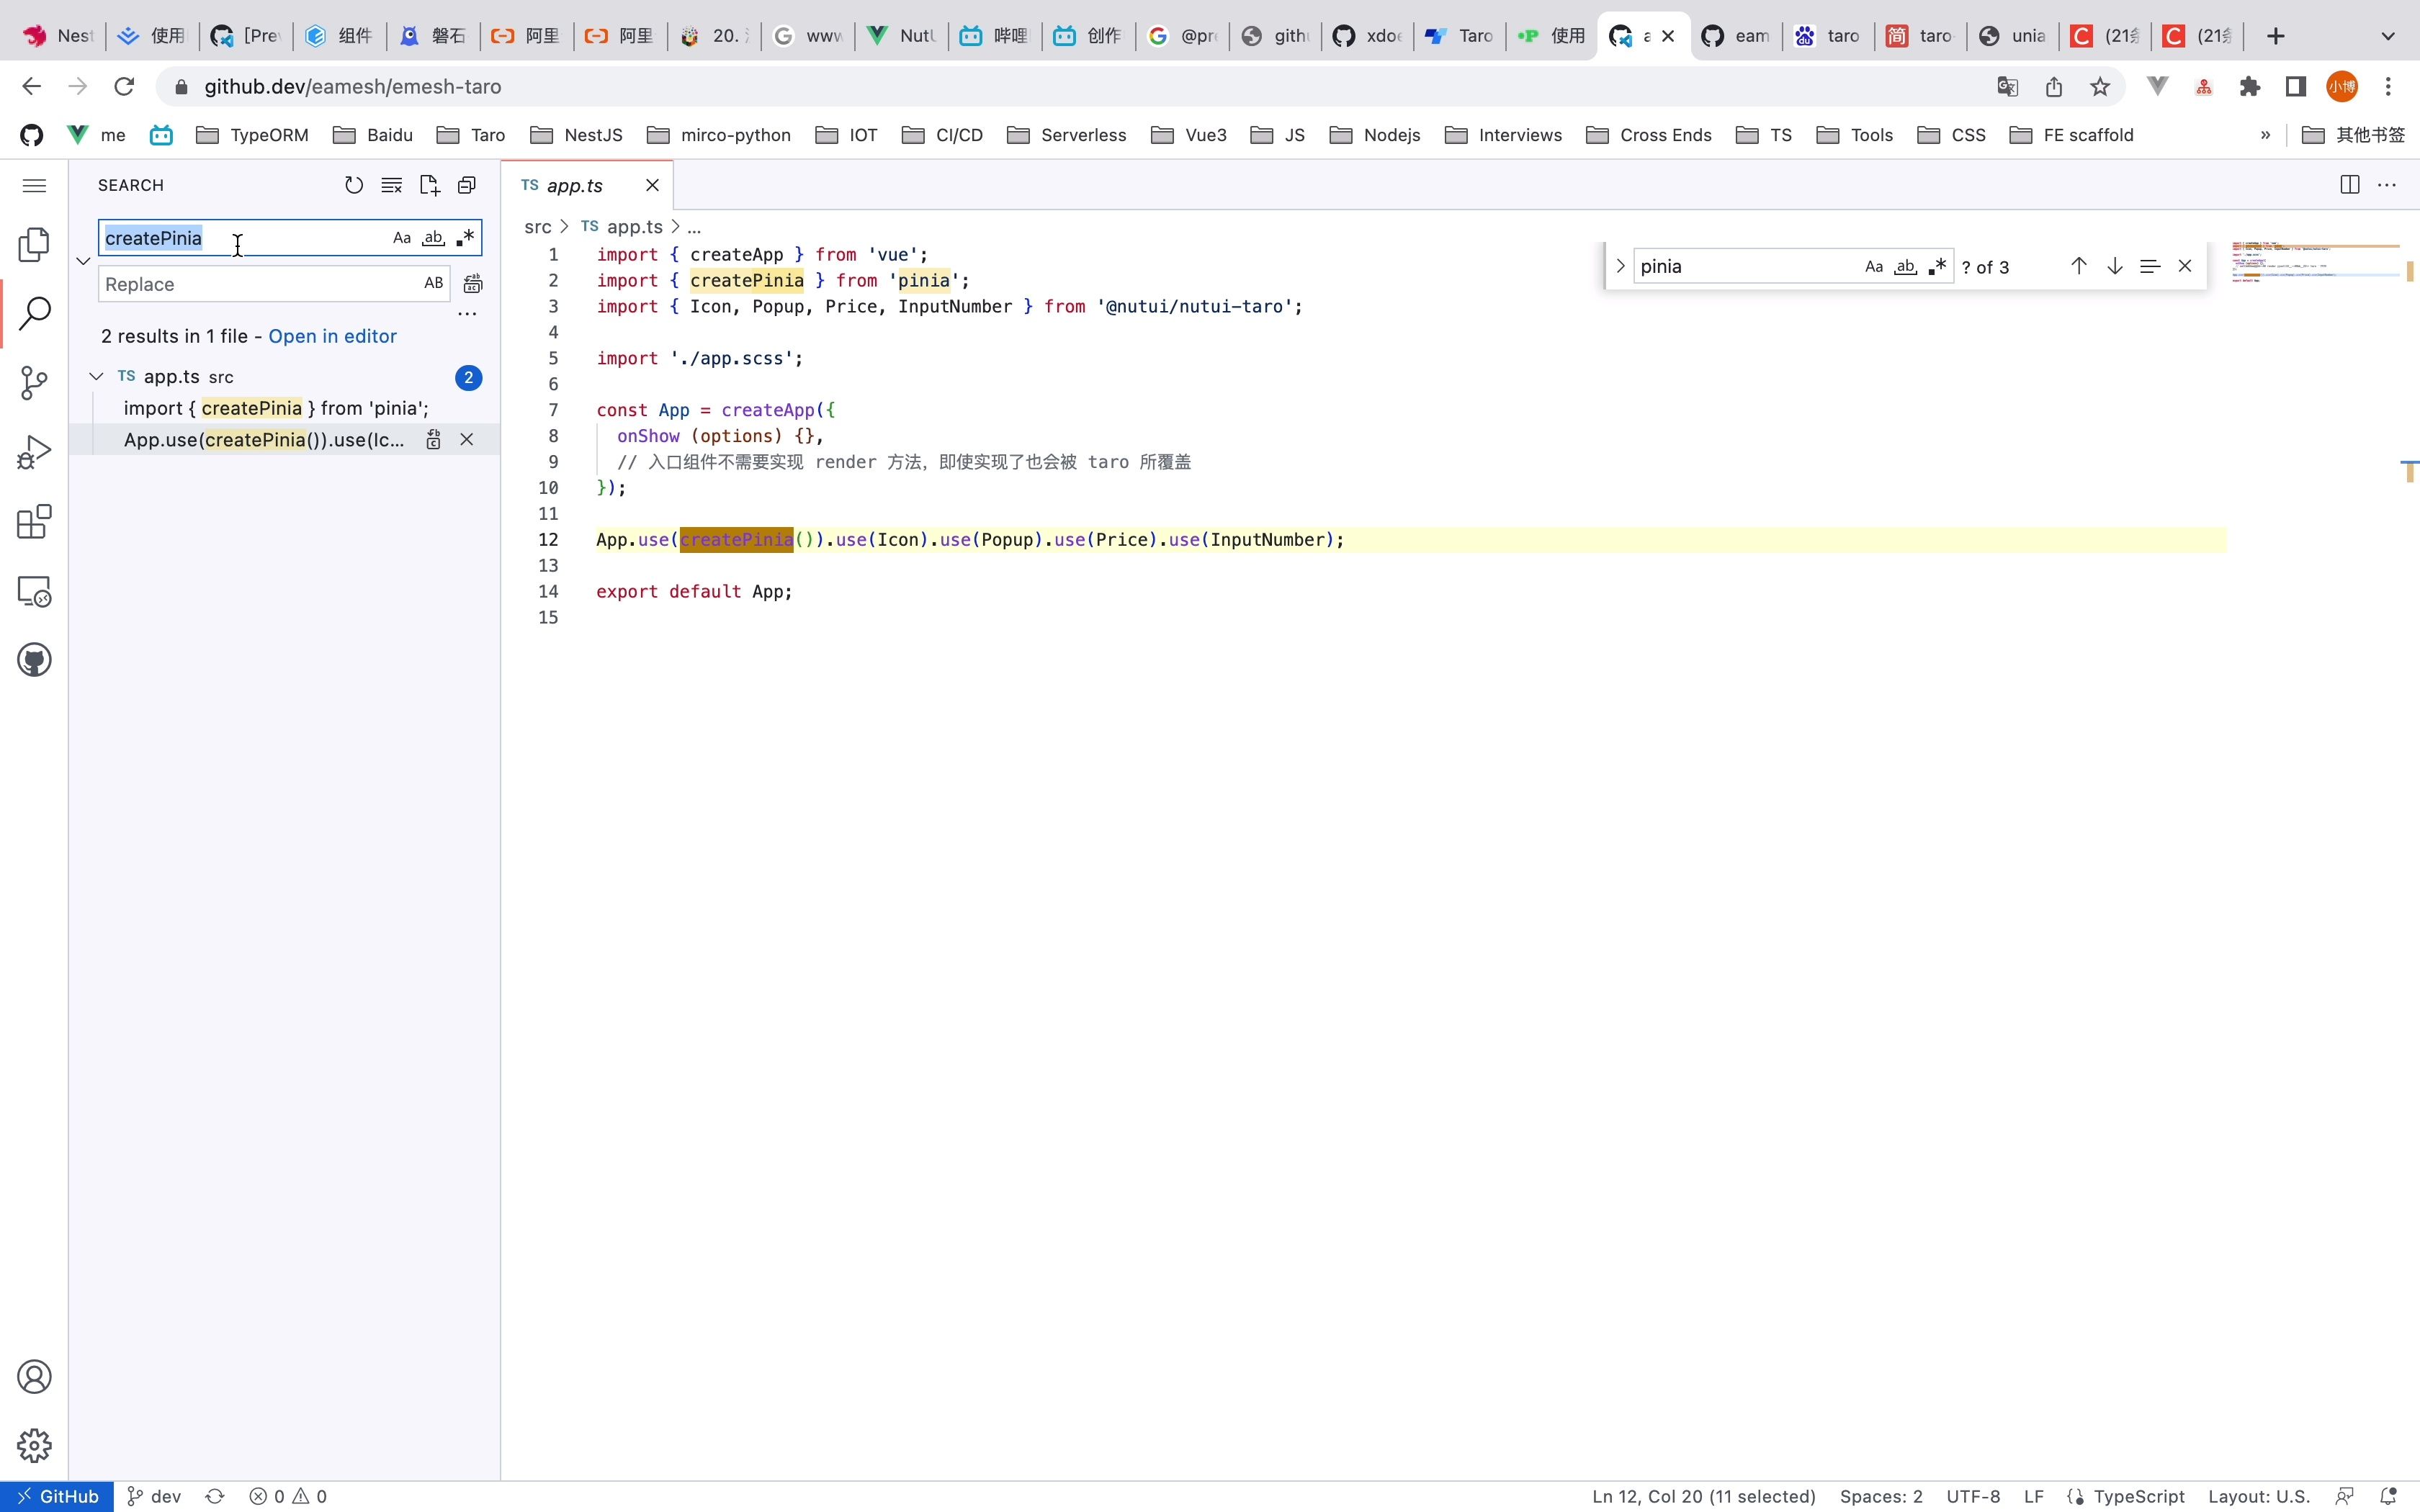
Task: Replace the App.use(createPinia()) result
Action: (434, 440)
